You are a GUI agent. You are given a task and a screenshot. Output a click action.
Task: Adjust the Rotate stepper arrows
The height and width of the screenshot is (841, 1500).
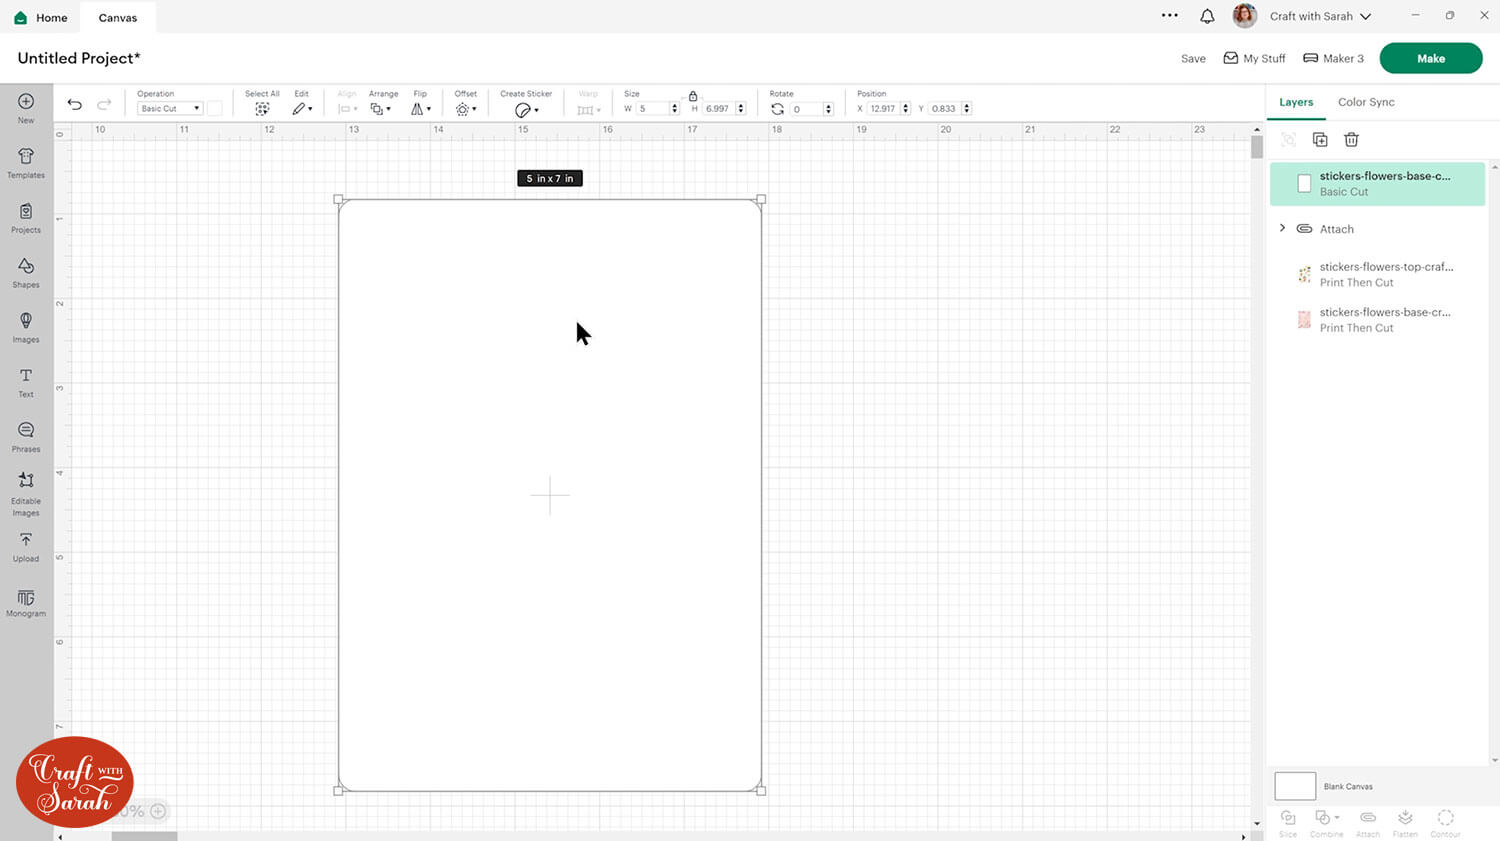(x=828, y=109)
